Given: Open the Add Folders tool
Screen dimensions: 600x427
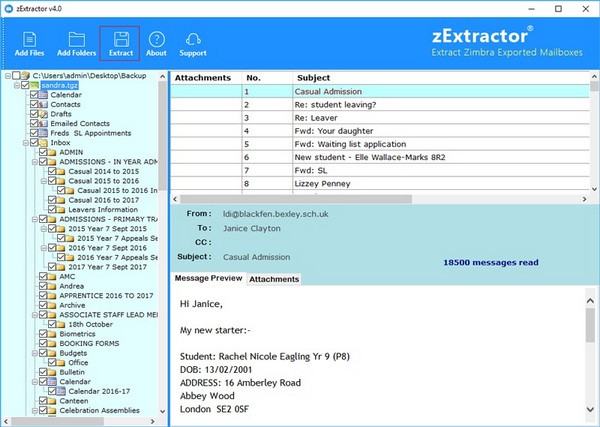Looking at the screenshot, I should (x=77, y=44).
